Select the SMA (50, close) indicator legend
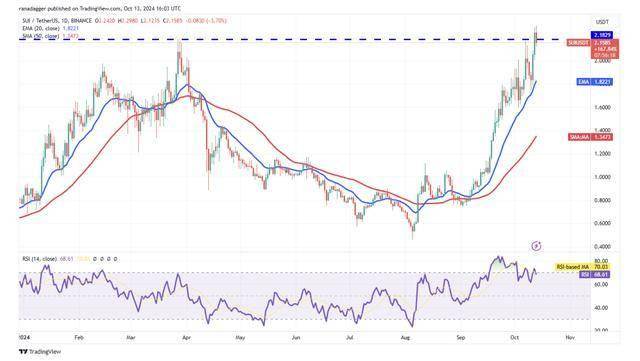Viewport: 640px width, 361px height. pos(41,36)
